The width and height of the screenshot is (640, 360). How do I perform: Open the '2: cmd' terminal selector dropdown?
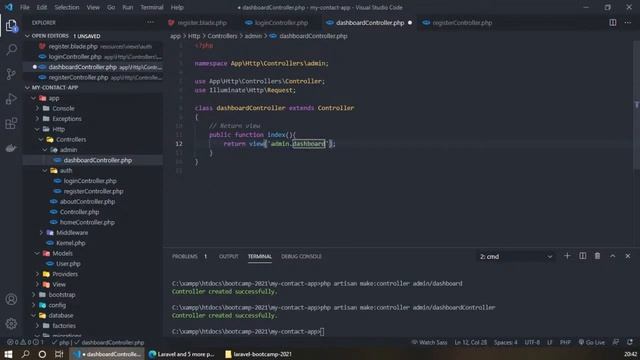516,257
